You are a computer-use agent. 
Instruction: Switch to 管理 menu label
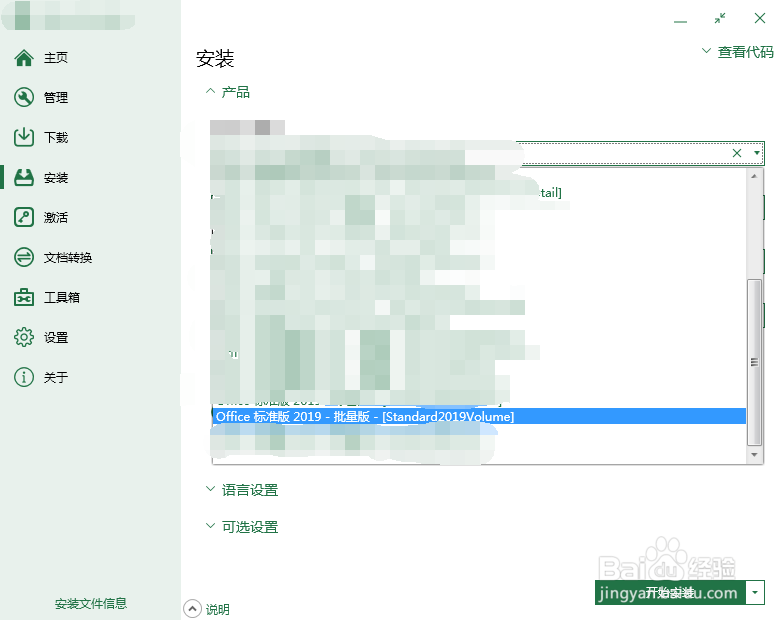point(56,98)
